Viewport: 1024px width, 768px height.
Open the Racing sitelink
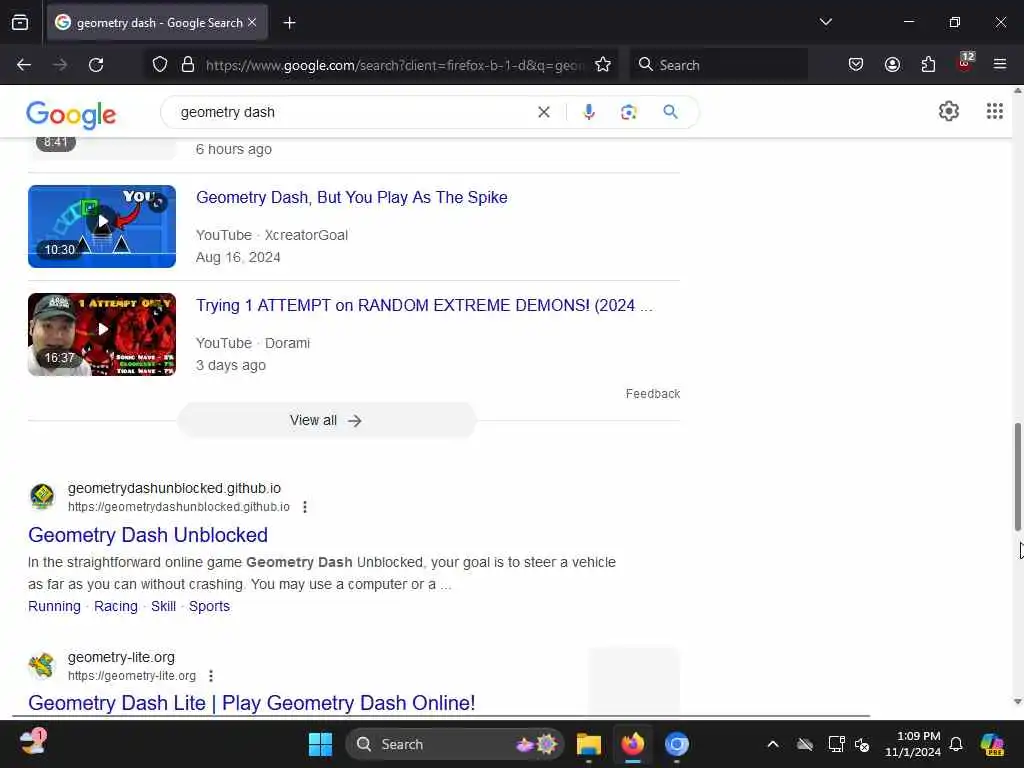coord(116,606)
